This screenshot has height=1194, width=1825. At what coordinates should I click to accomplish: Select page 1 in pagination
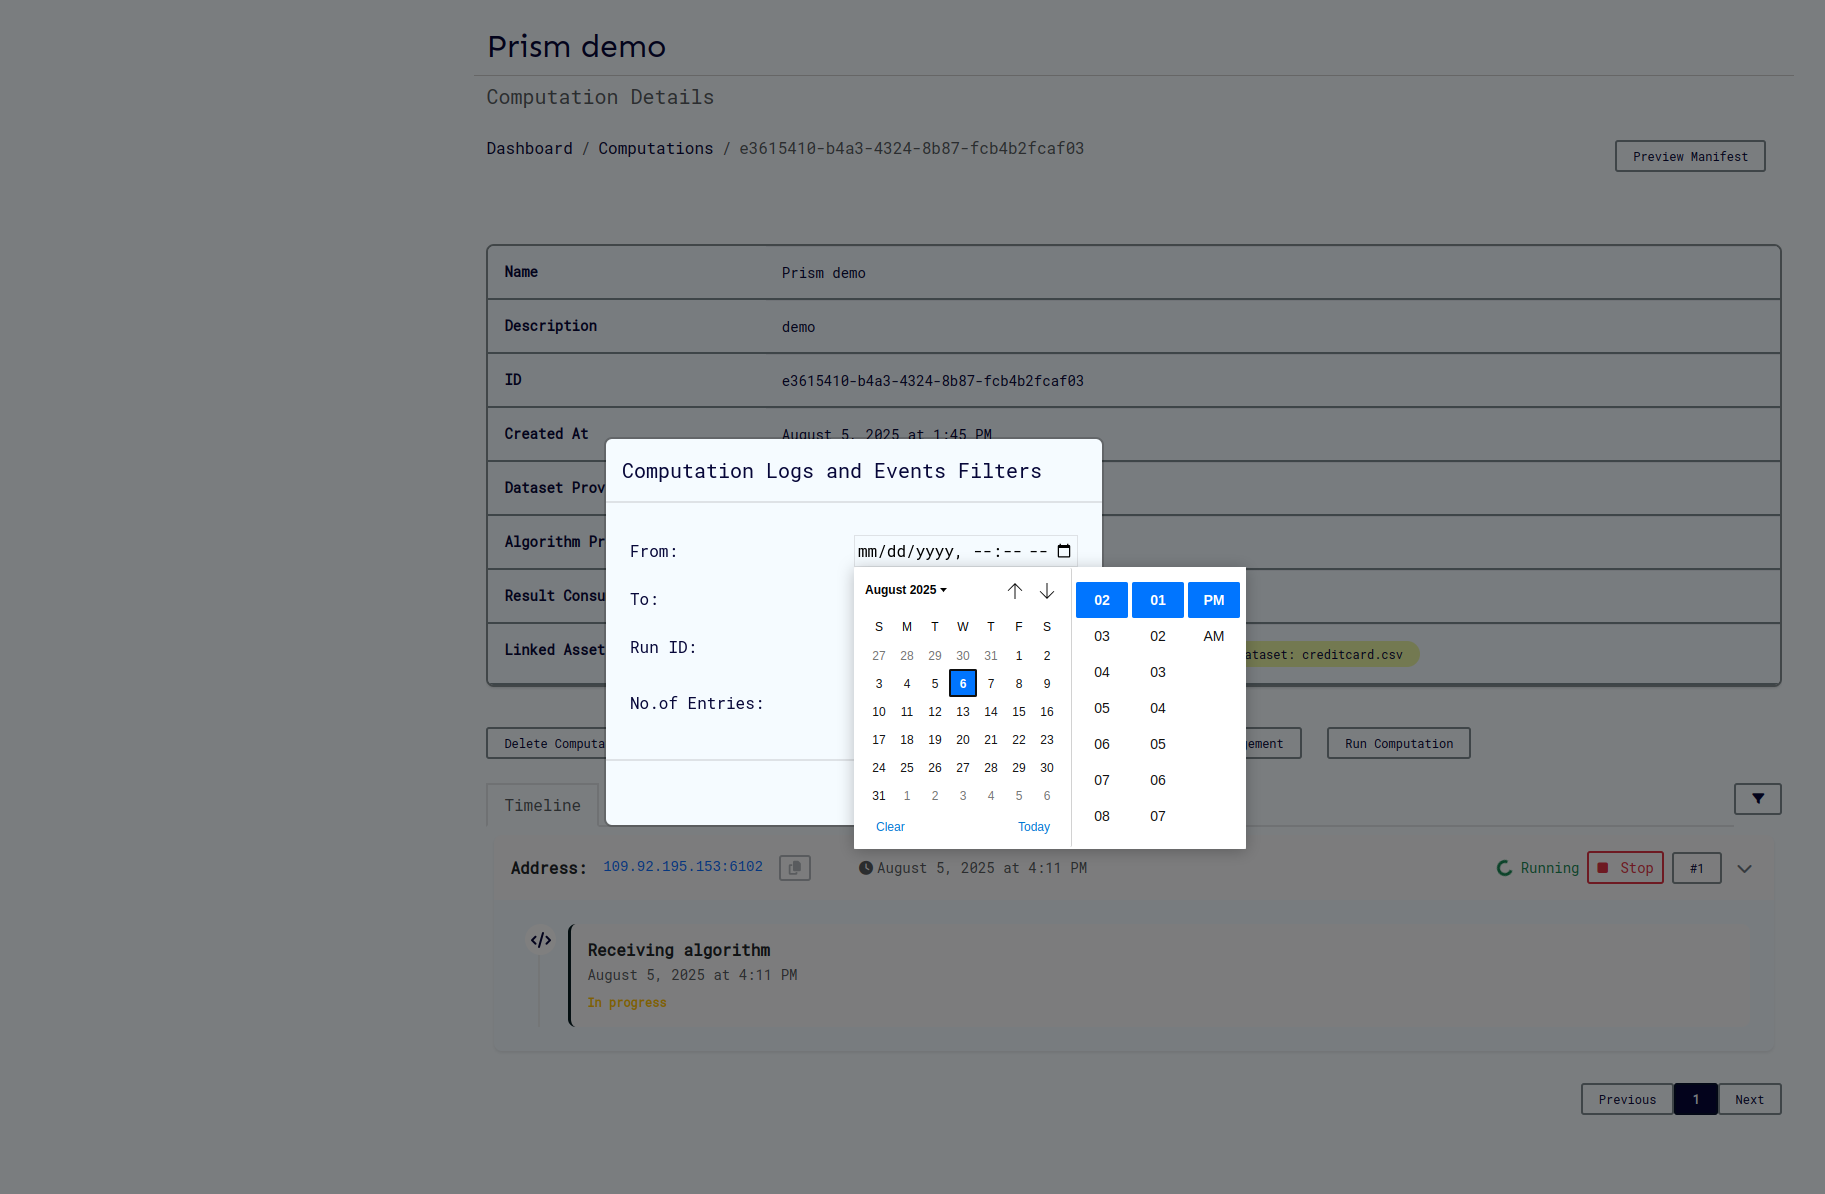pos(1696,1099)
